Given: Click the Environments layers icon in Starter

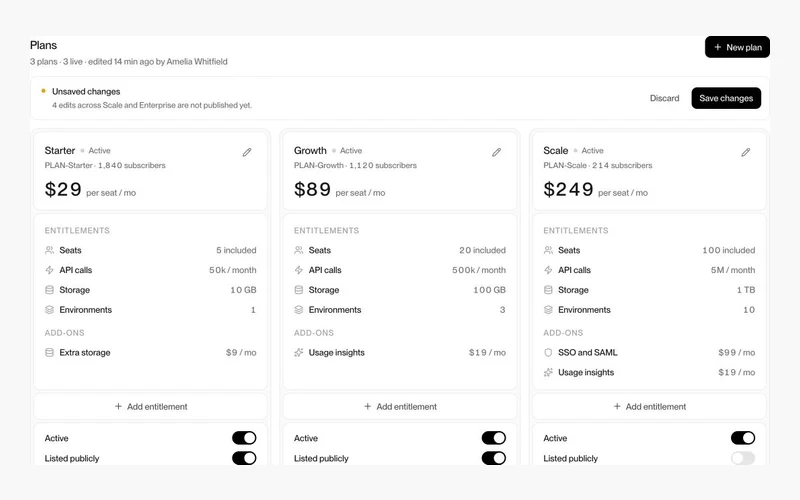Looking at the screenshot, I should click(x=49, y=310).
